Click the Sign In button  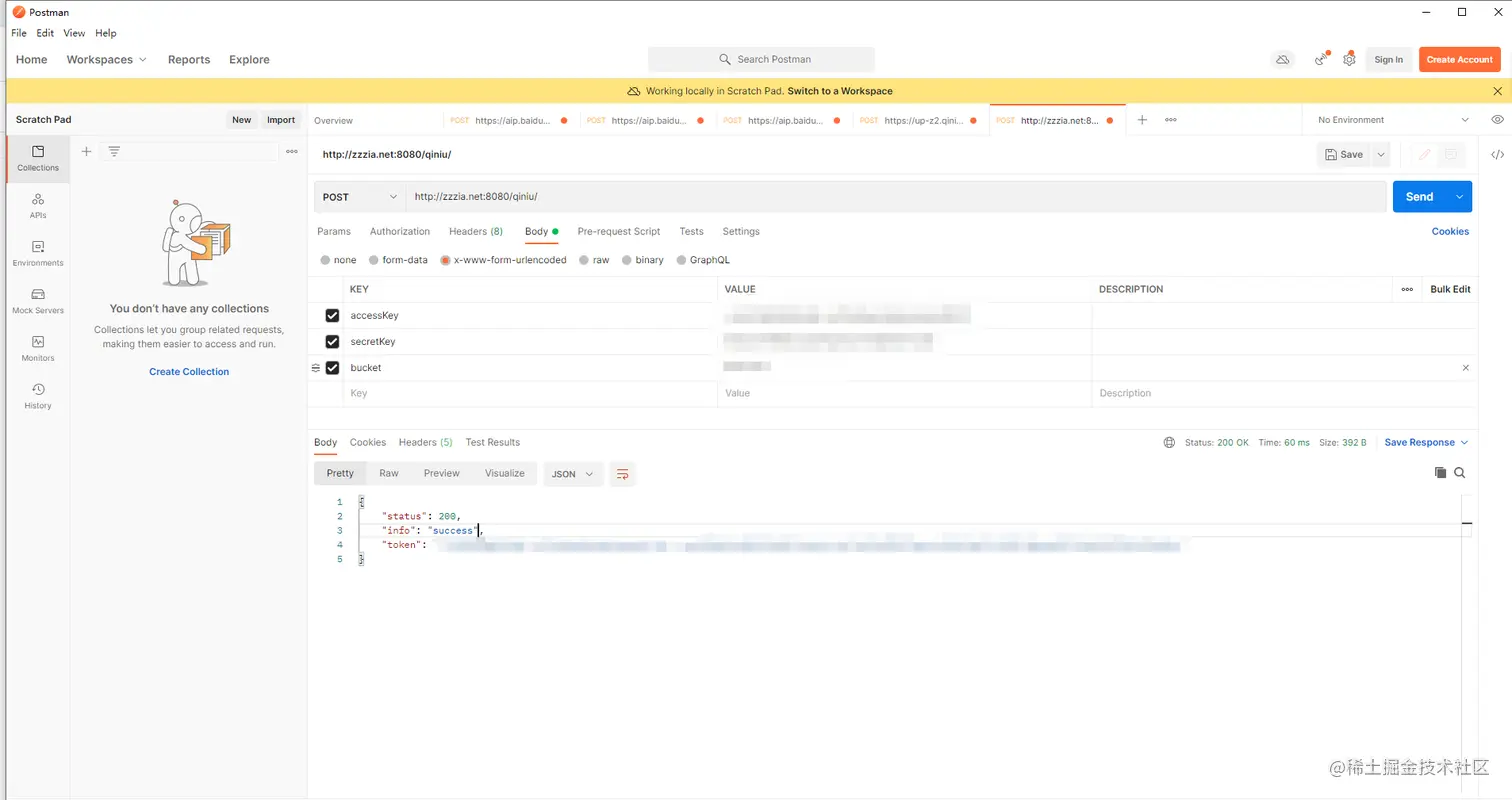coord(1389,60)
